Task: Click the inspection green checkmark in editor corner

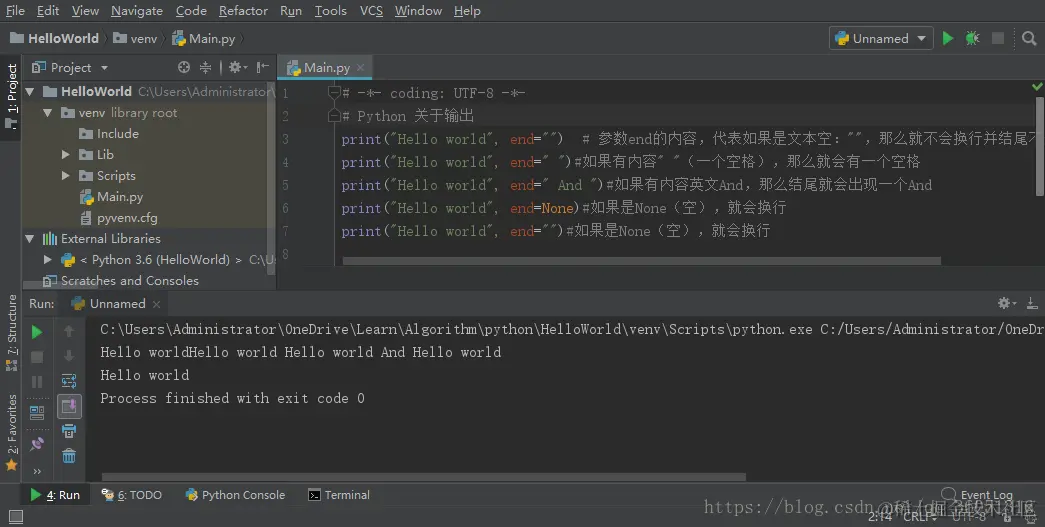Action: coord(1037,87)
